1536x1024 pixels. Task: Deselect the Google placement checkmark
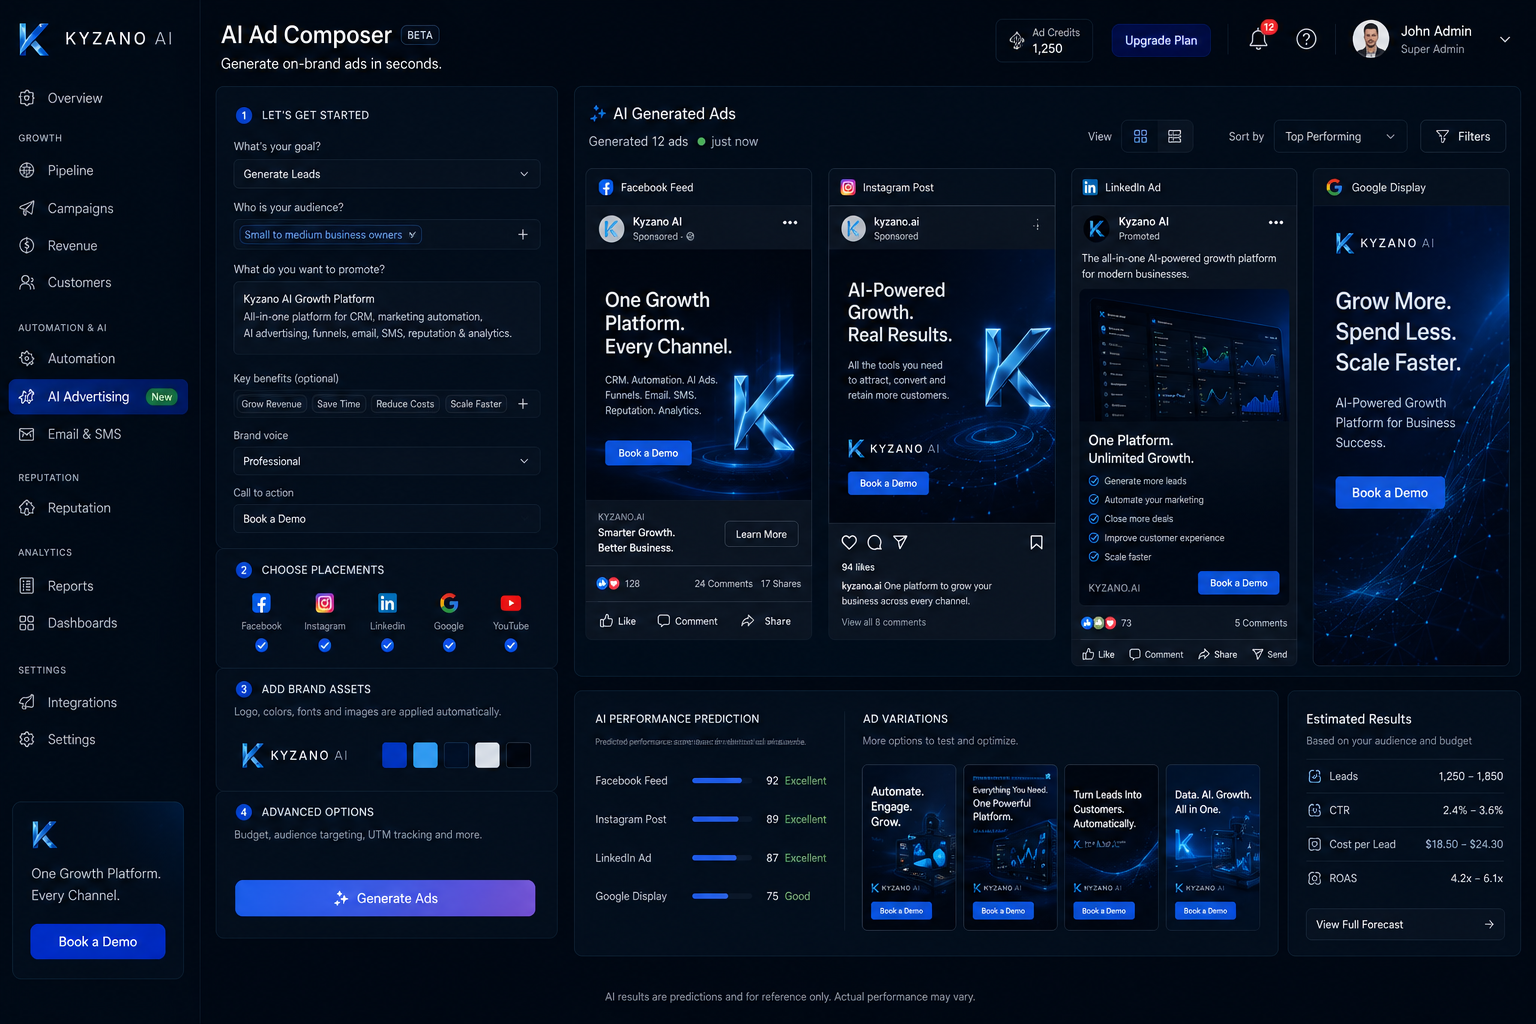pyautogui.click(x=449, y=646)
